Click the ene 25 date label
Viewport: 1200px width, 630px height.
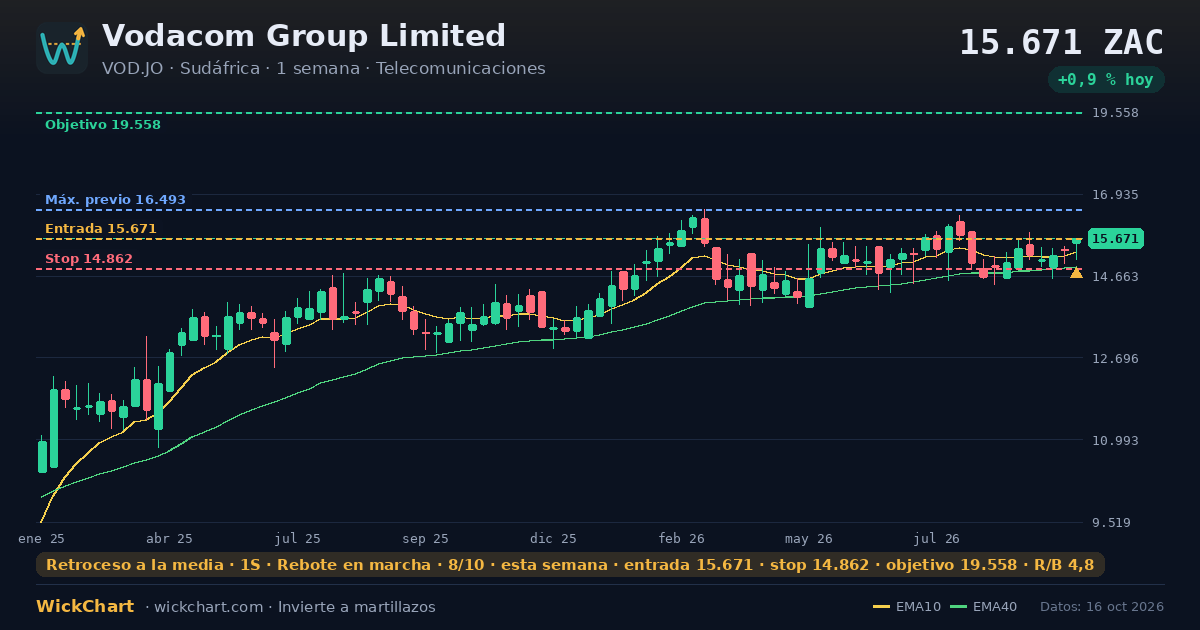coord(41,539)
